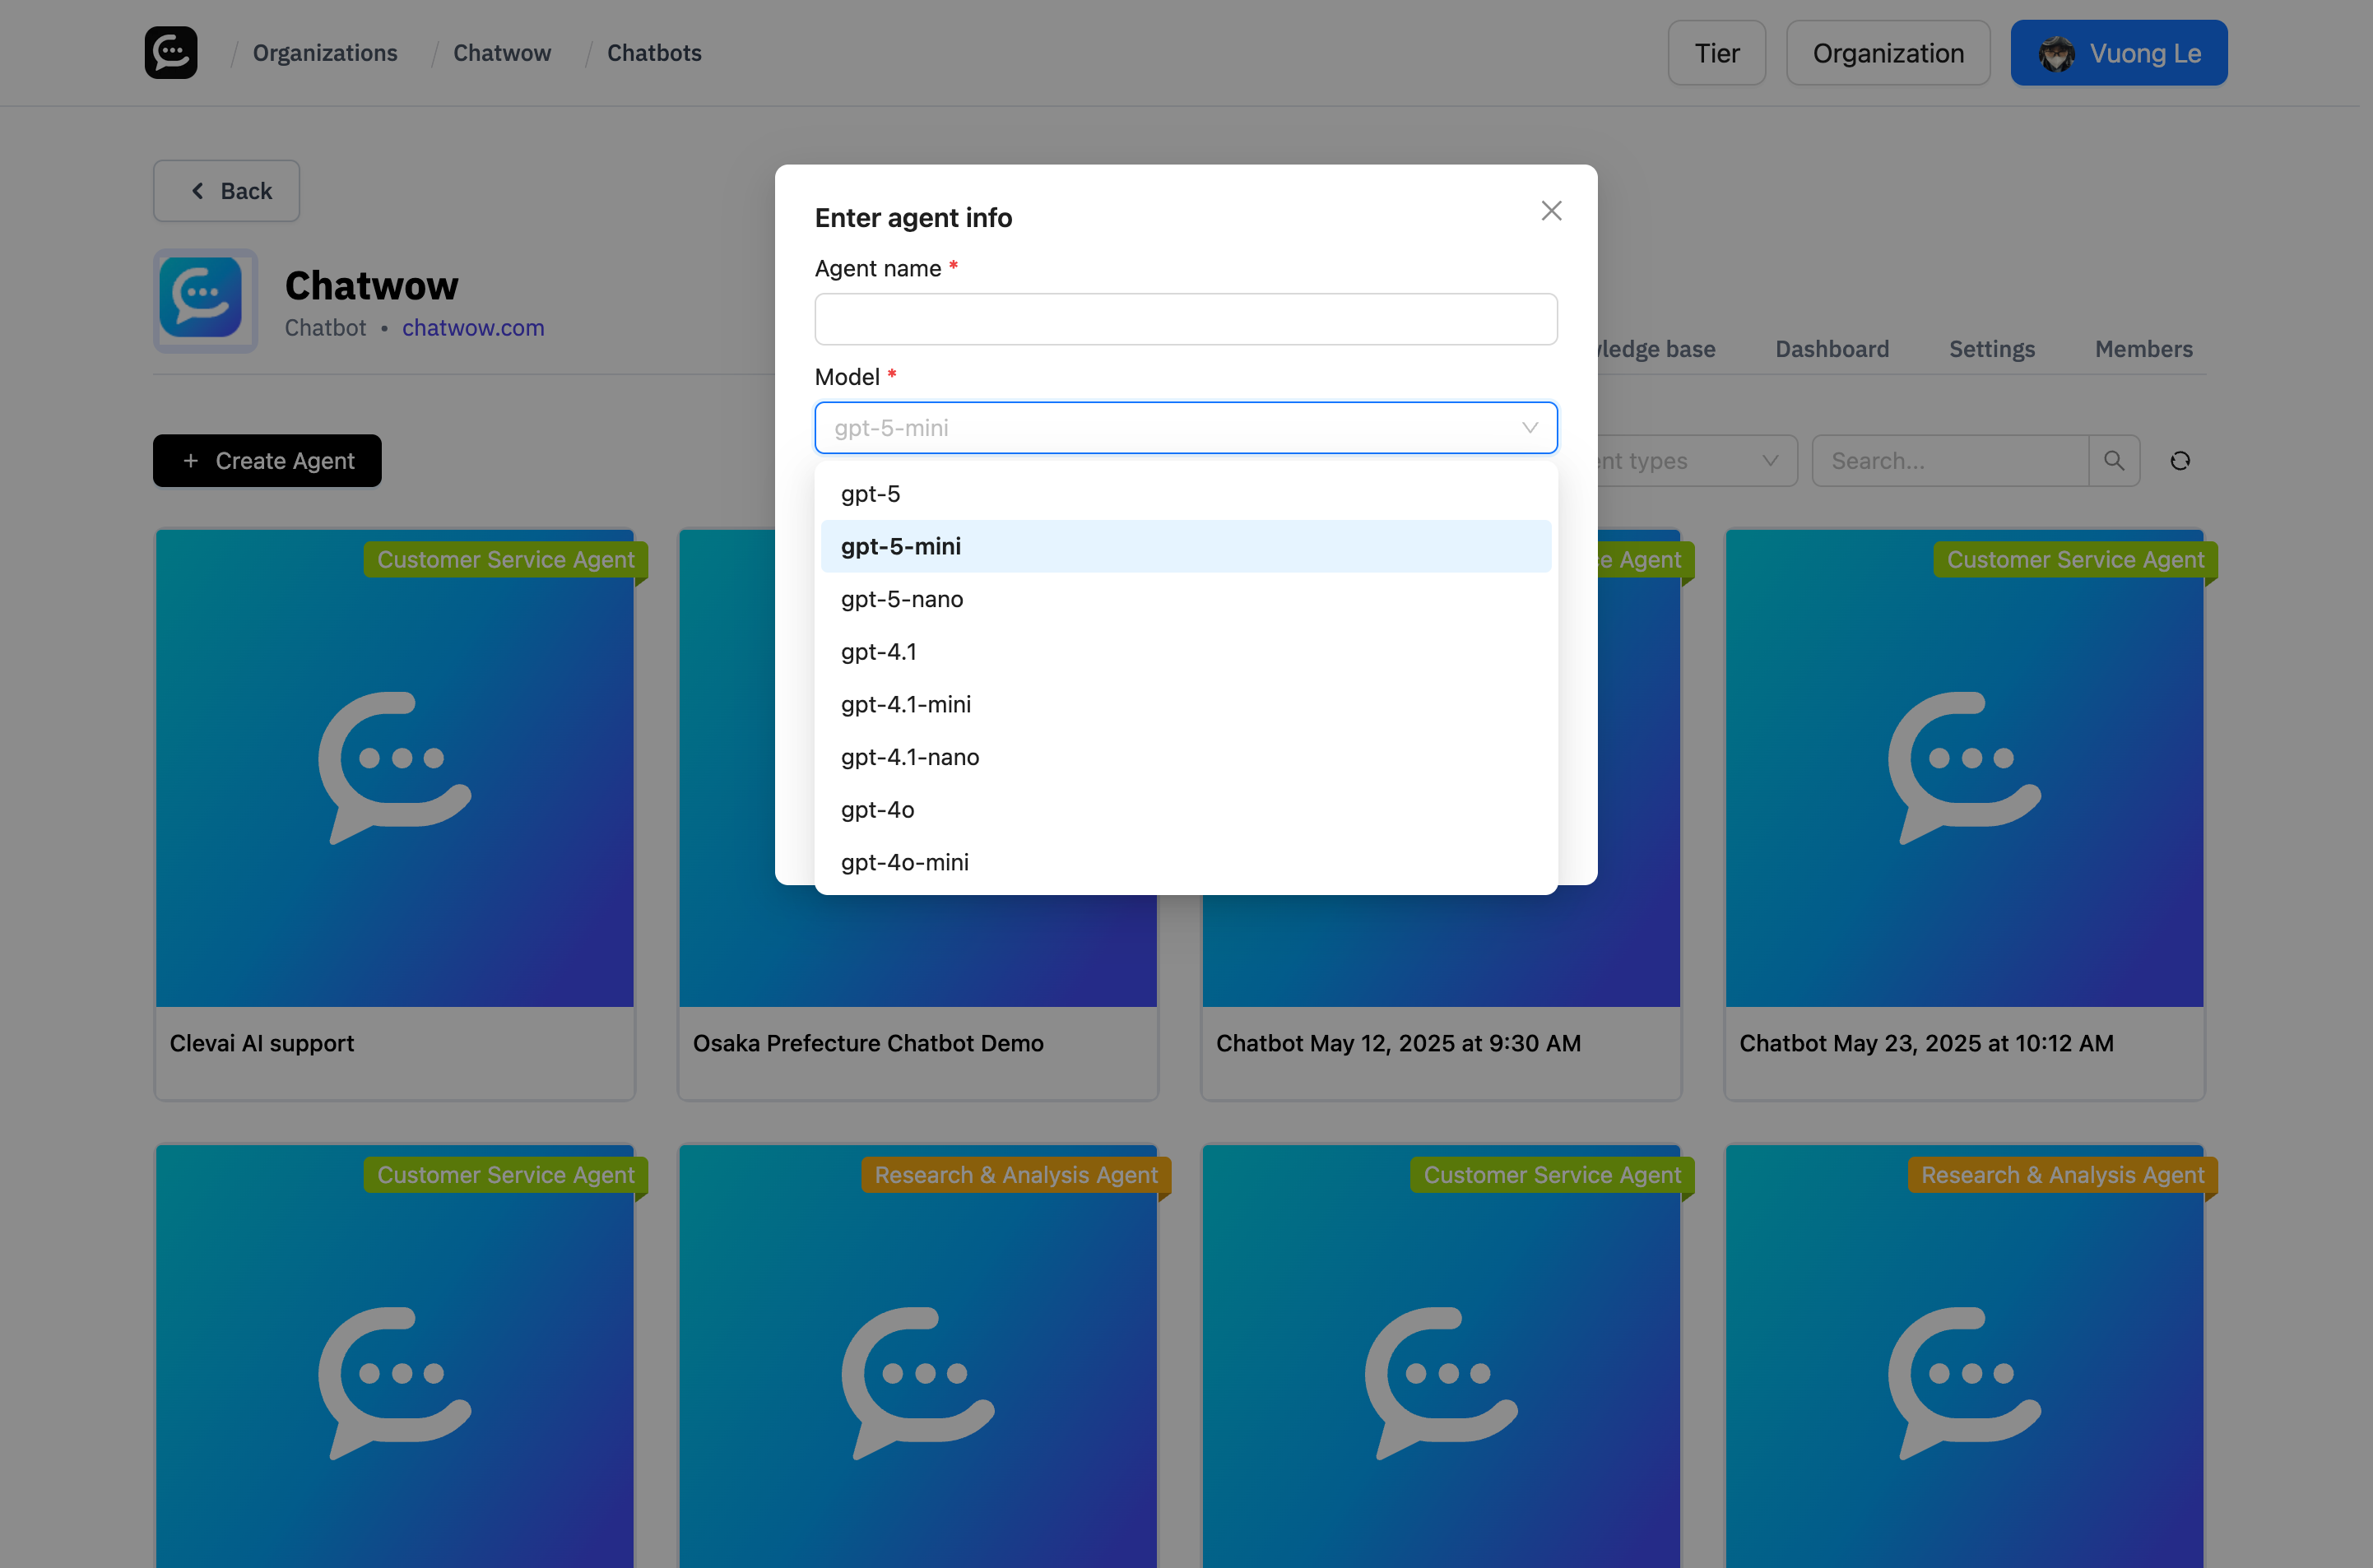Click Vuong Le's profile avatar
This screenshot has height=1568, width=2373.
point(2057,52)
